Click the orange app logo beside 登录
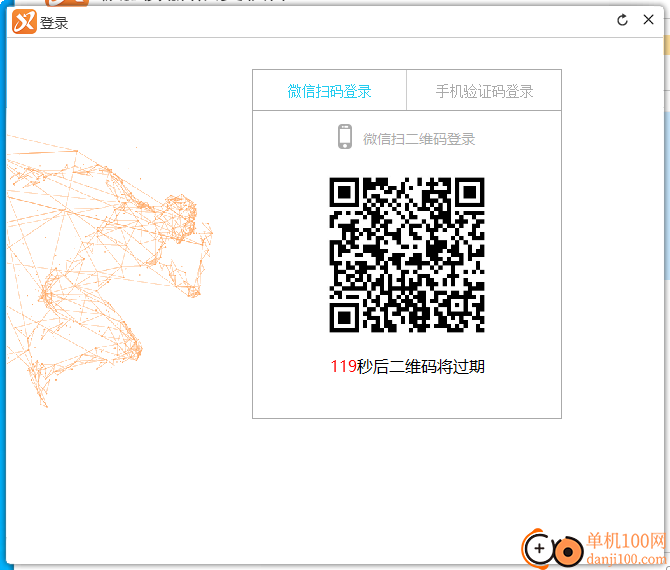The width and height of the screenshot is (670, 570). pos(24,21)
